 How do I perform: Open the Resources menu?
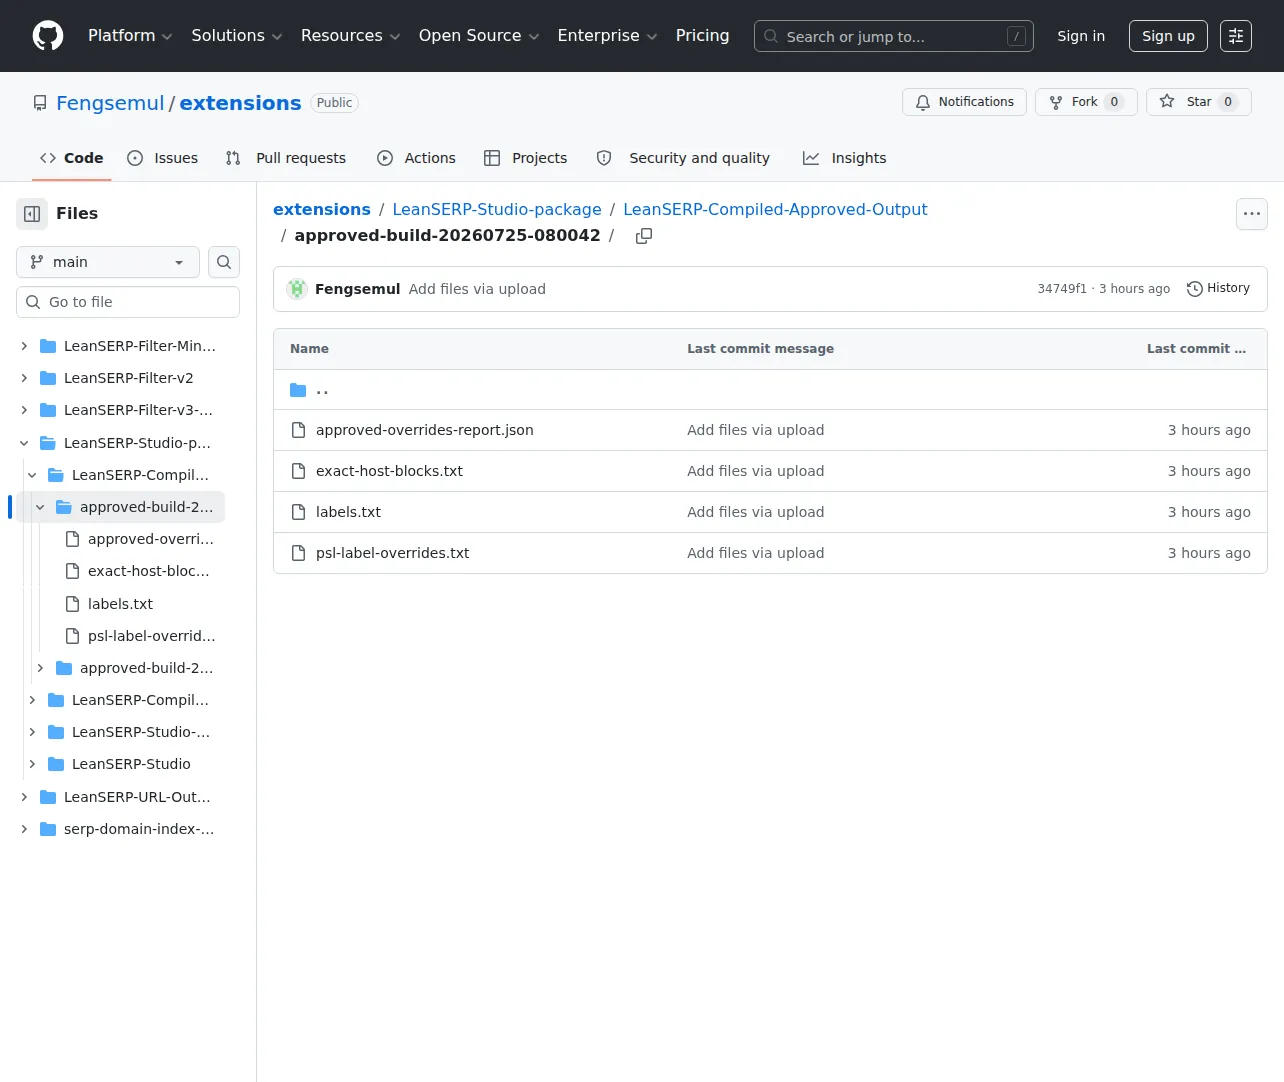(x=350, y=36)
